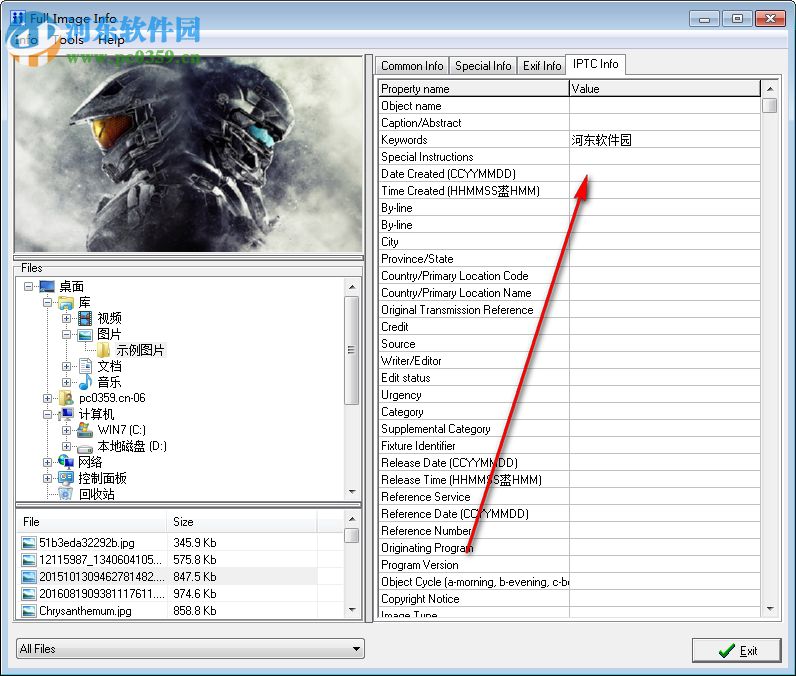Select the Urgency property row
Viewport: 796px width, 676px height.
point(570,395)
